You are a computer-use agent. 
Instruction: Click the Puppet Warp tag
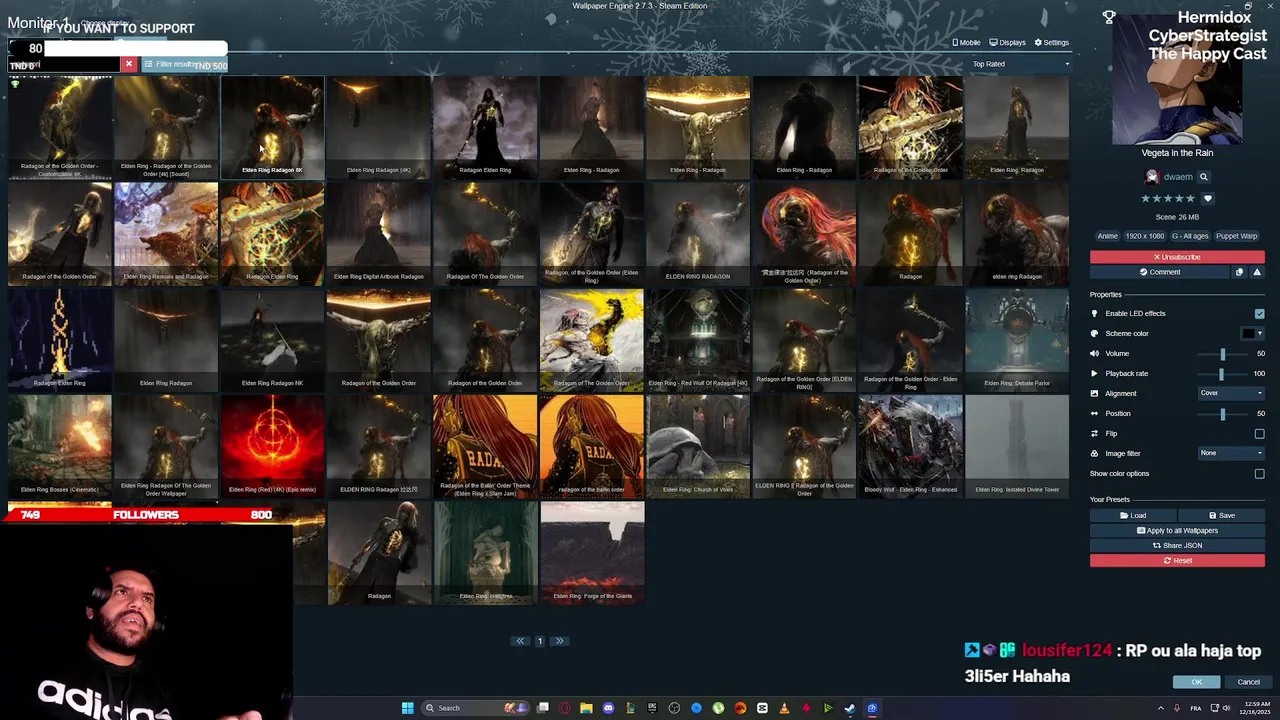pos(1237,236)
